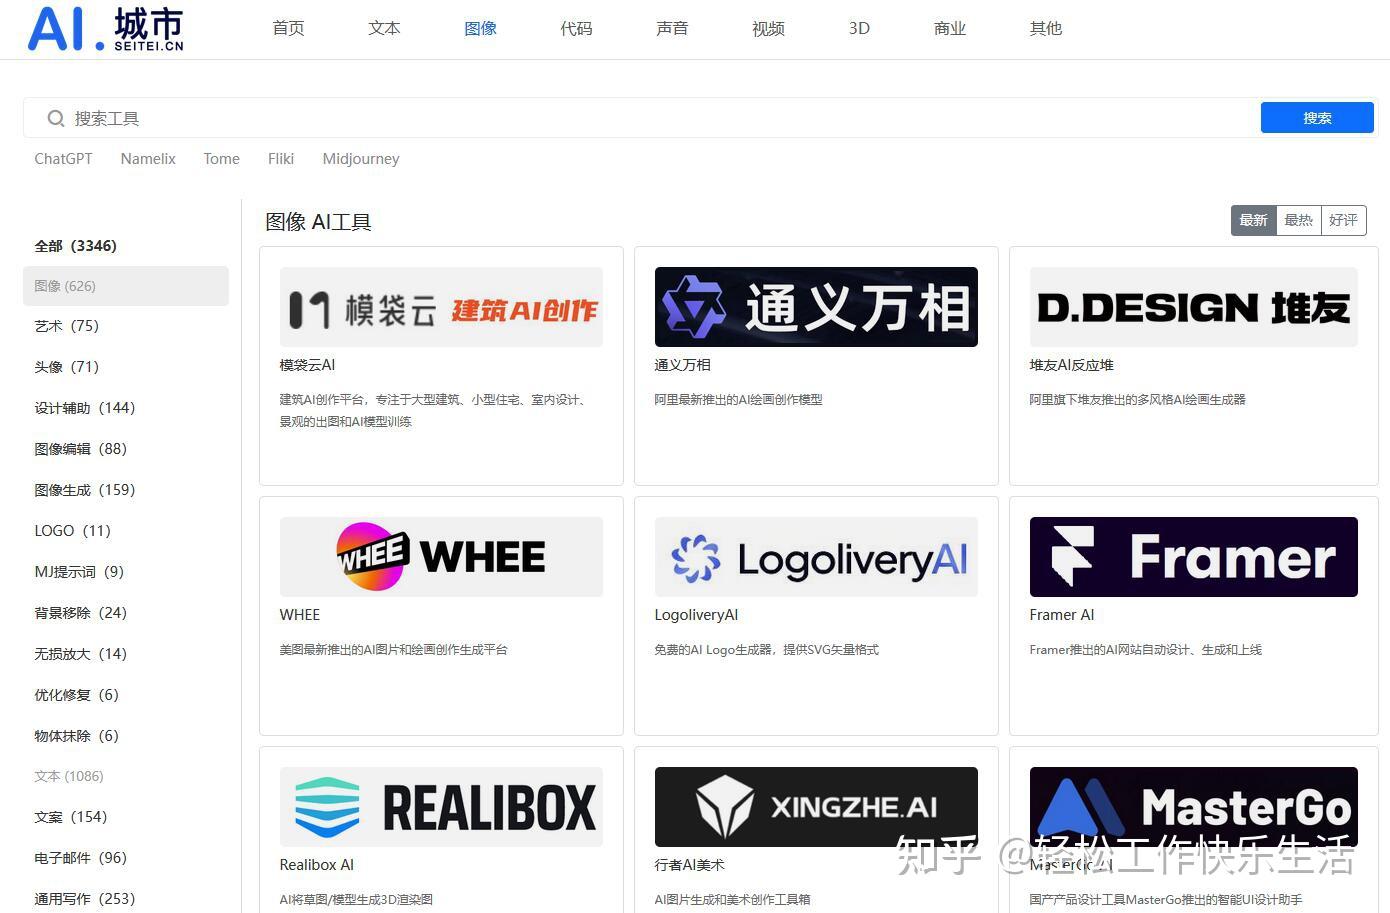Open the WHEE title link
Screen dimensions: 1390x913
click(300, 615)
